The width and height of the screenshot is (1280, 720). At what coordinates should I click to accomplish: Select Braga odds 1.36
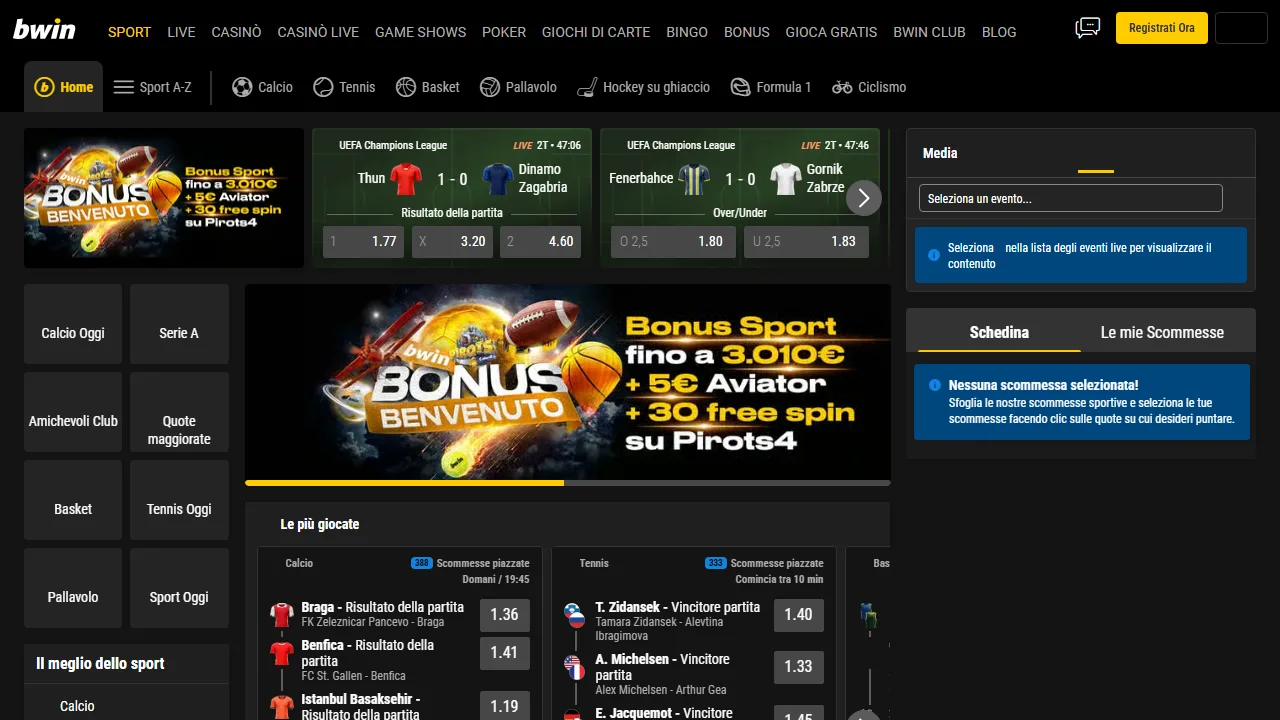click(x=505, y=614)
